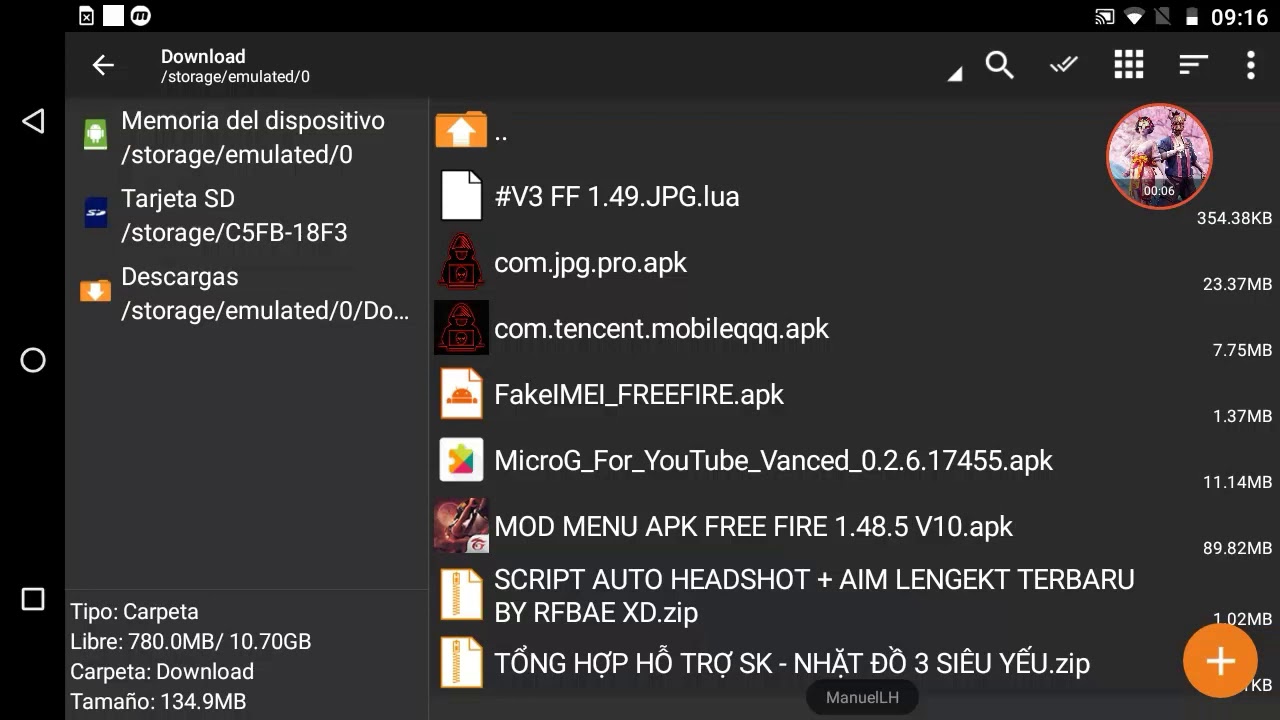Tap the 'Tipo: Carpeta' info line
The image size is (1280, 720).
tap(134, 611)
